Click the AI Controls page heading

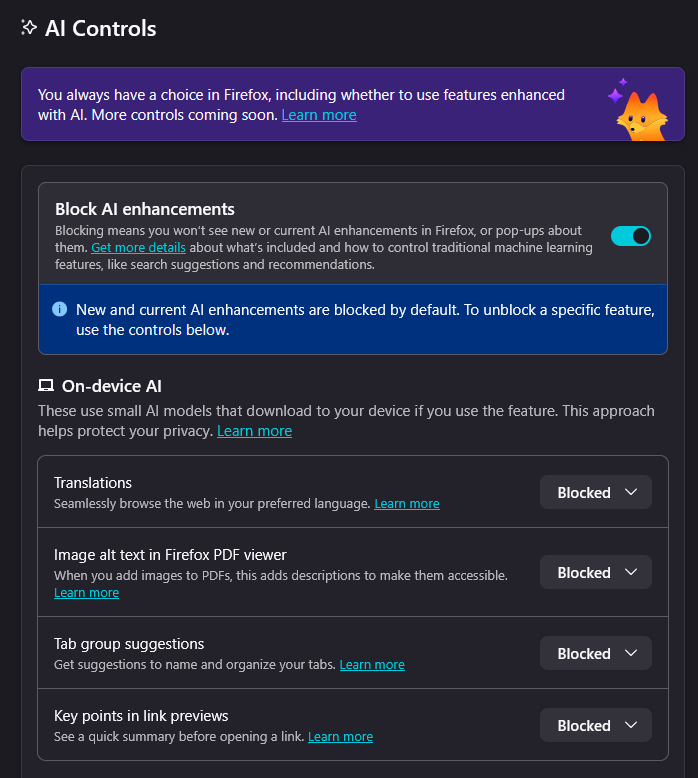pyautogui.click(x=100, y=28)
